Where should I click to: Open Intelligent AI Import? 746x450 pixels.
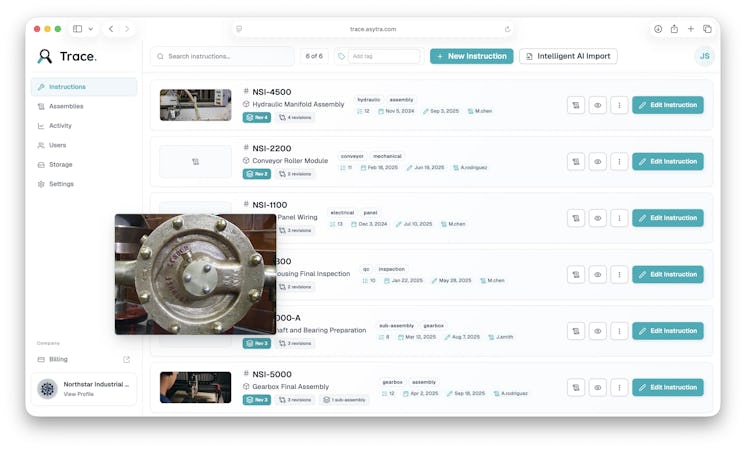click(x=568, y=56)
